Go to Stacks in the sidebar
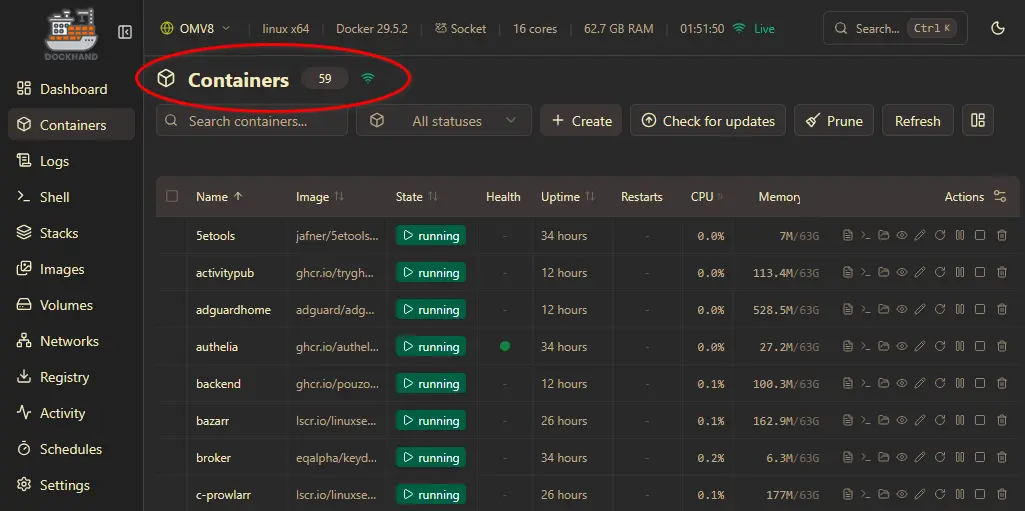1025x511 pixels. click(x=71, y=233)
